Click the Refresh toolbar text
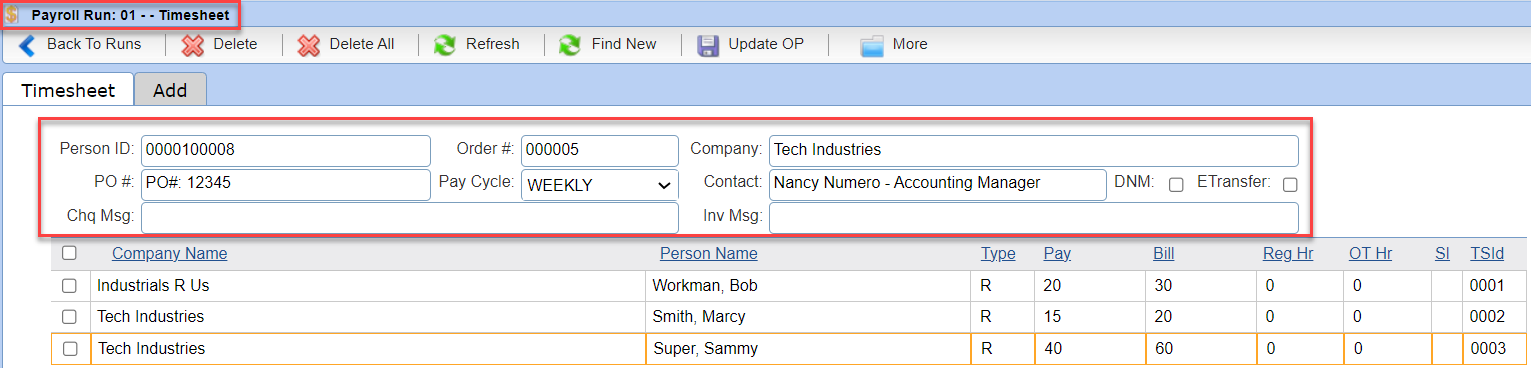This screenshot has height=368, width=1531. 493,44
